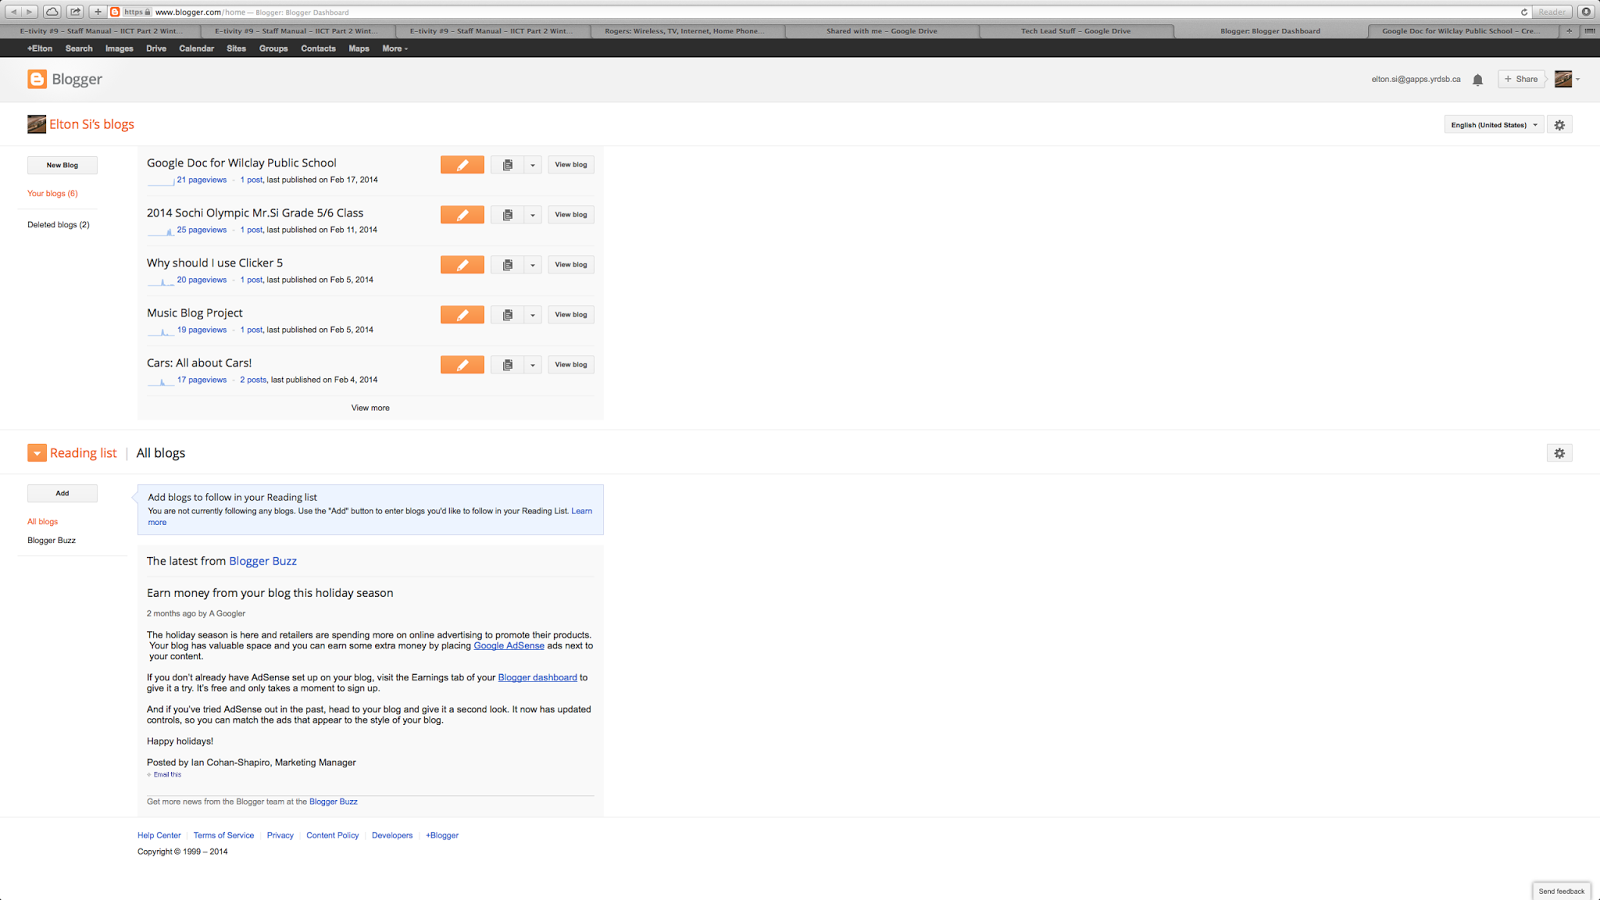Viewport: 1600px width, 900px height.
Task: Click the orange Reading list arrow icon
Action: pyautogui.click(x=37, y=453)
